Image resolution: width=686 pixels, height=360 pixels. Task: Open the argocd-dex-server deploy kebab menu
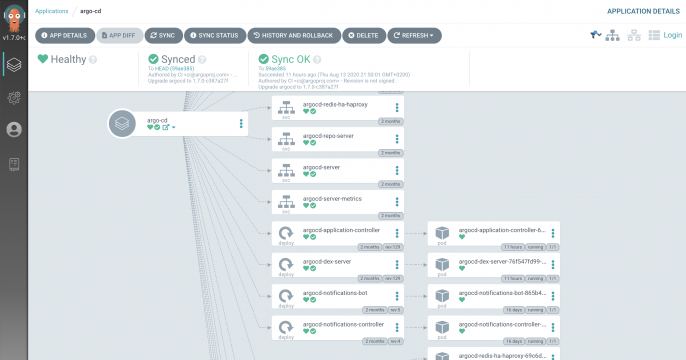[x=397, y=265]
